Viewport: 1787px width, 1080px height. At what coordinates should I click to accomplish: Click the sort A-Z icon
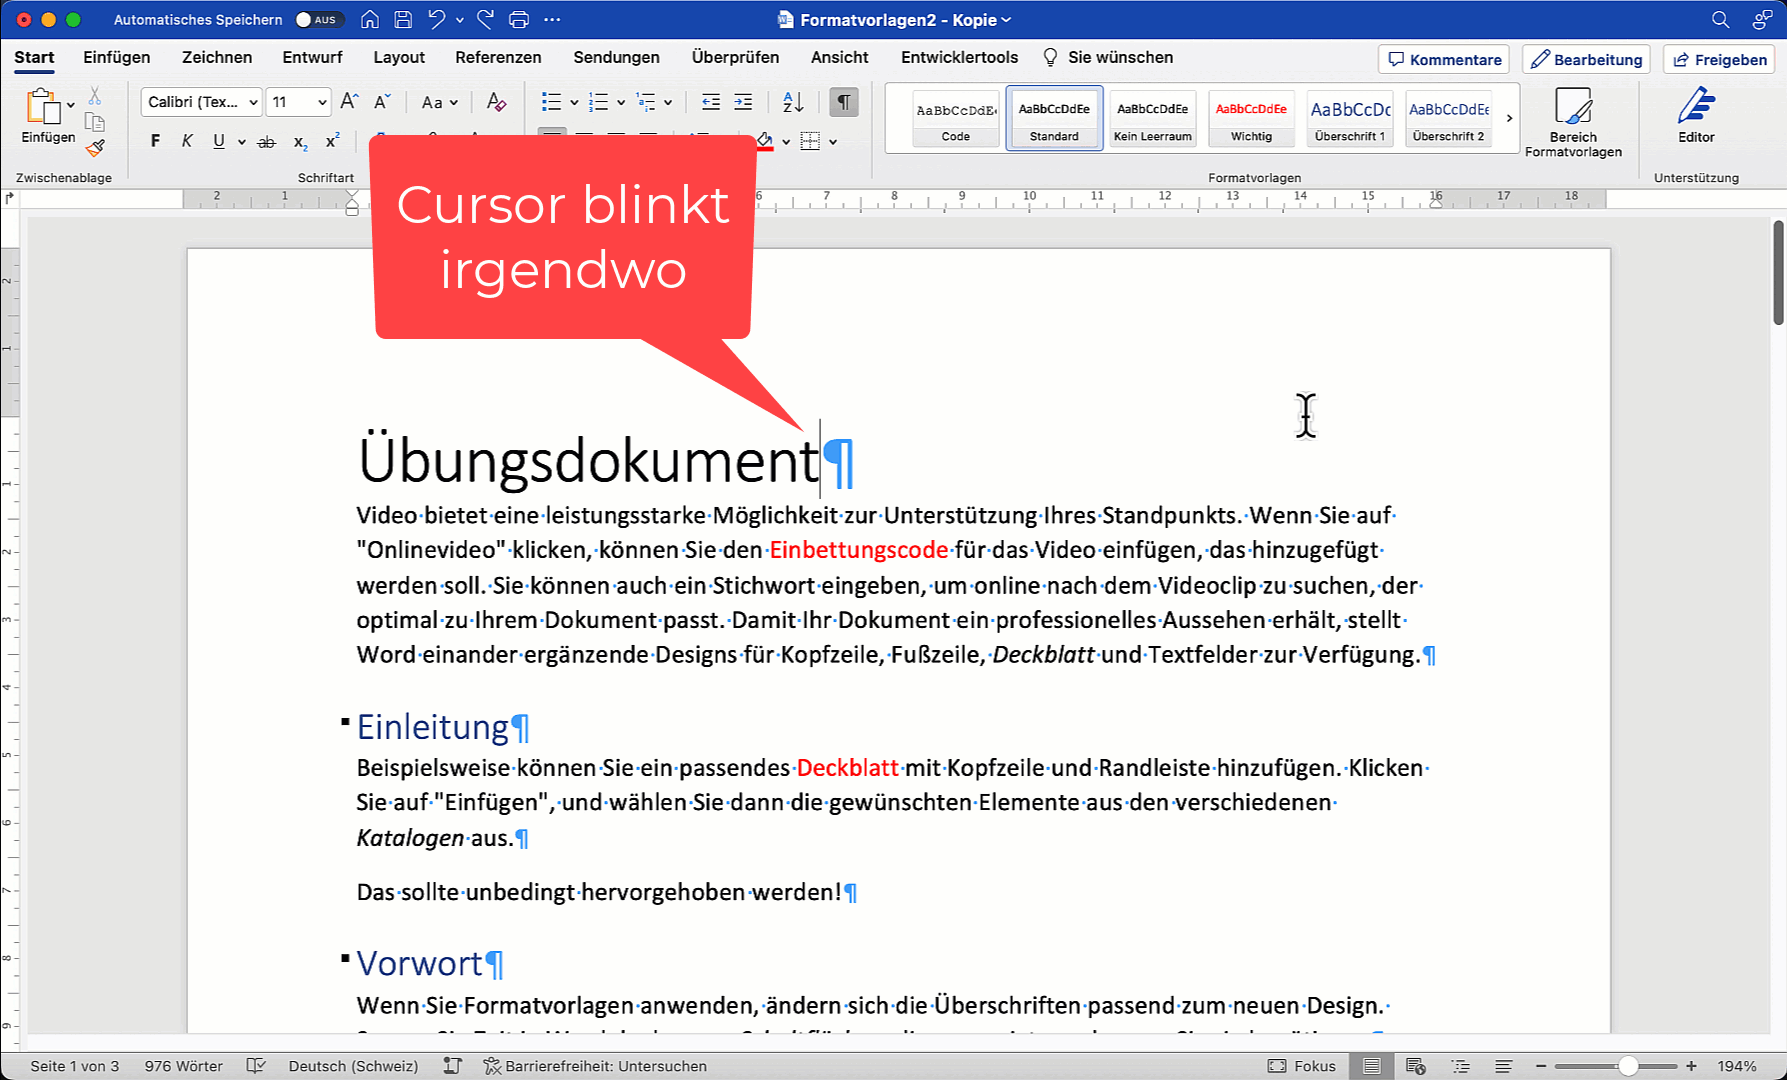(x=792, y=102)
